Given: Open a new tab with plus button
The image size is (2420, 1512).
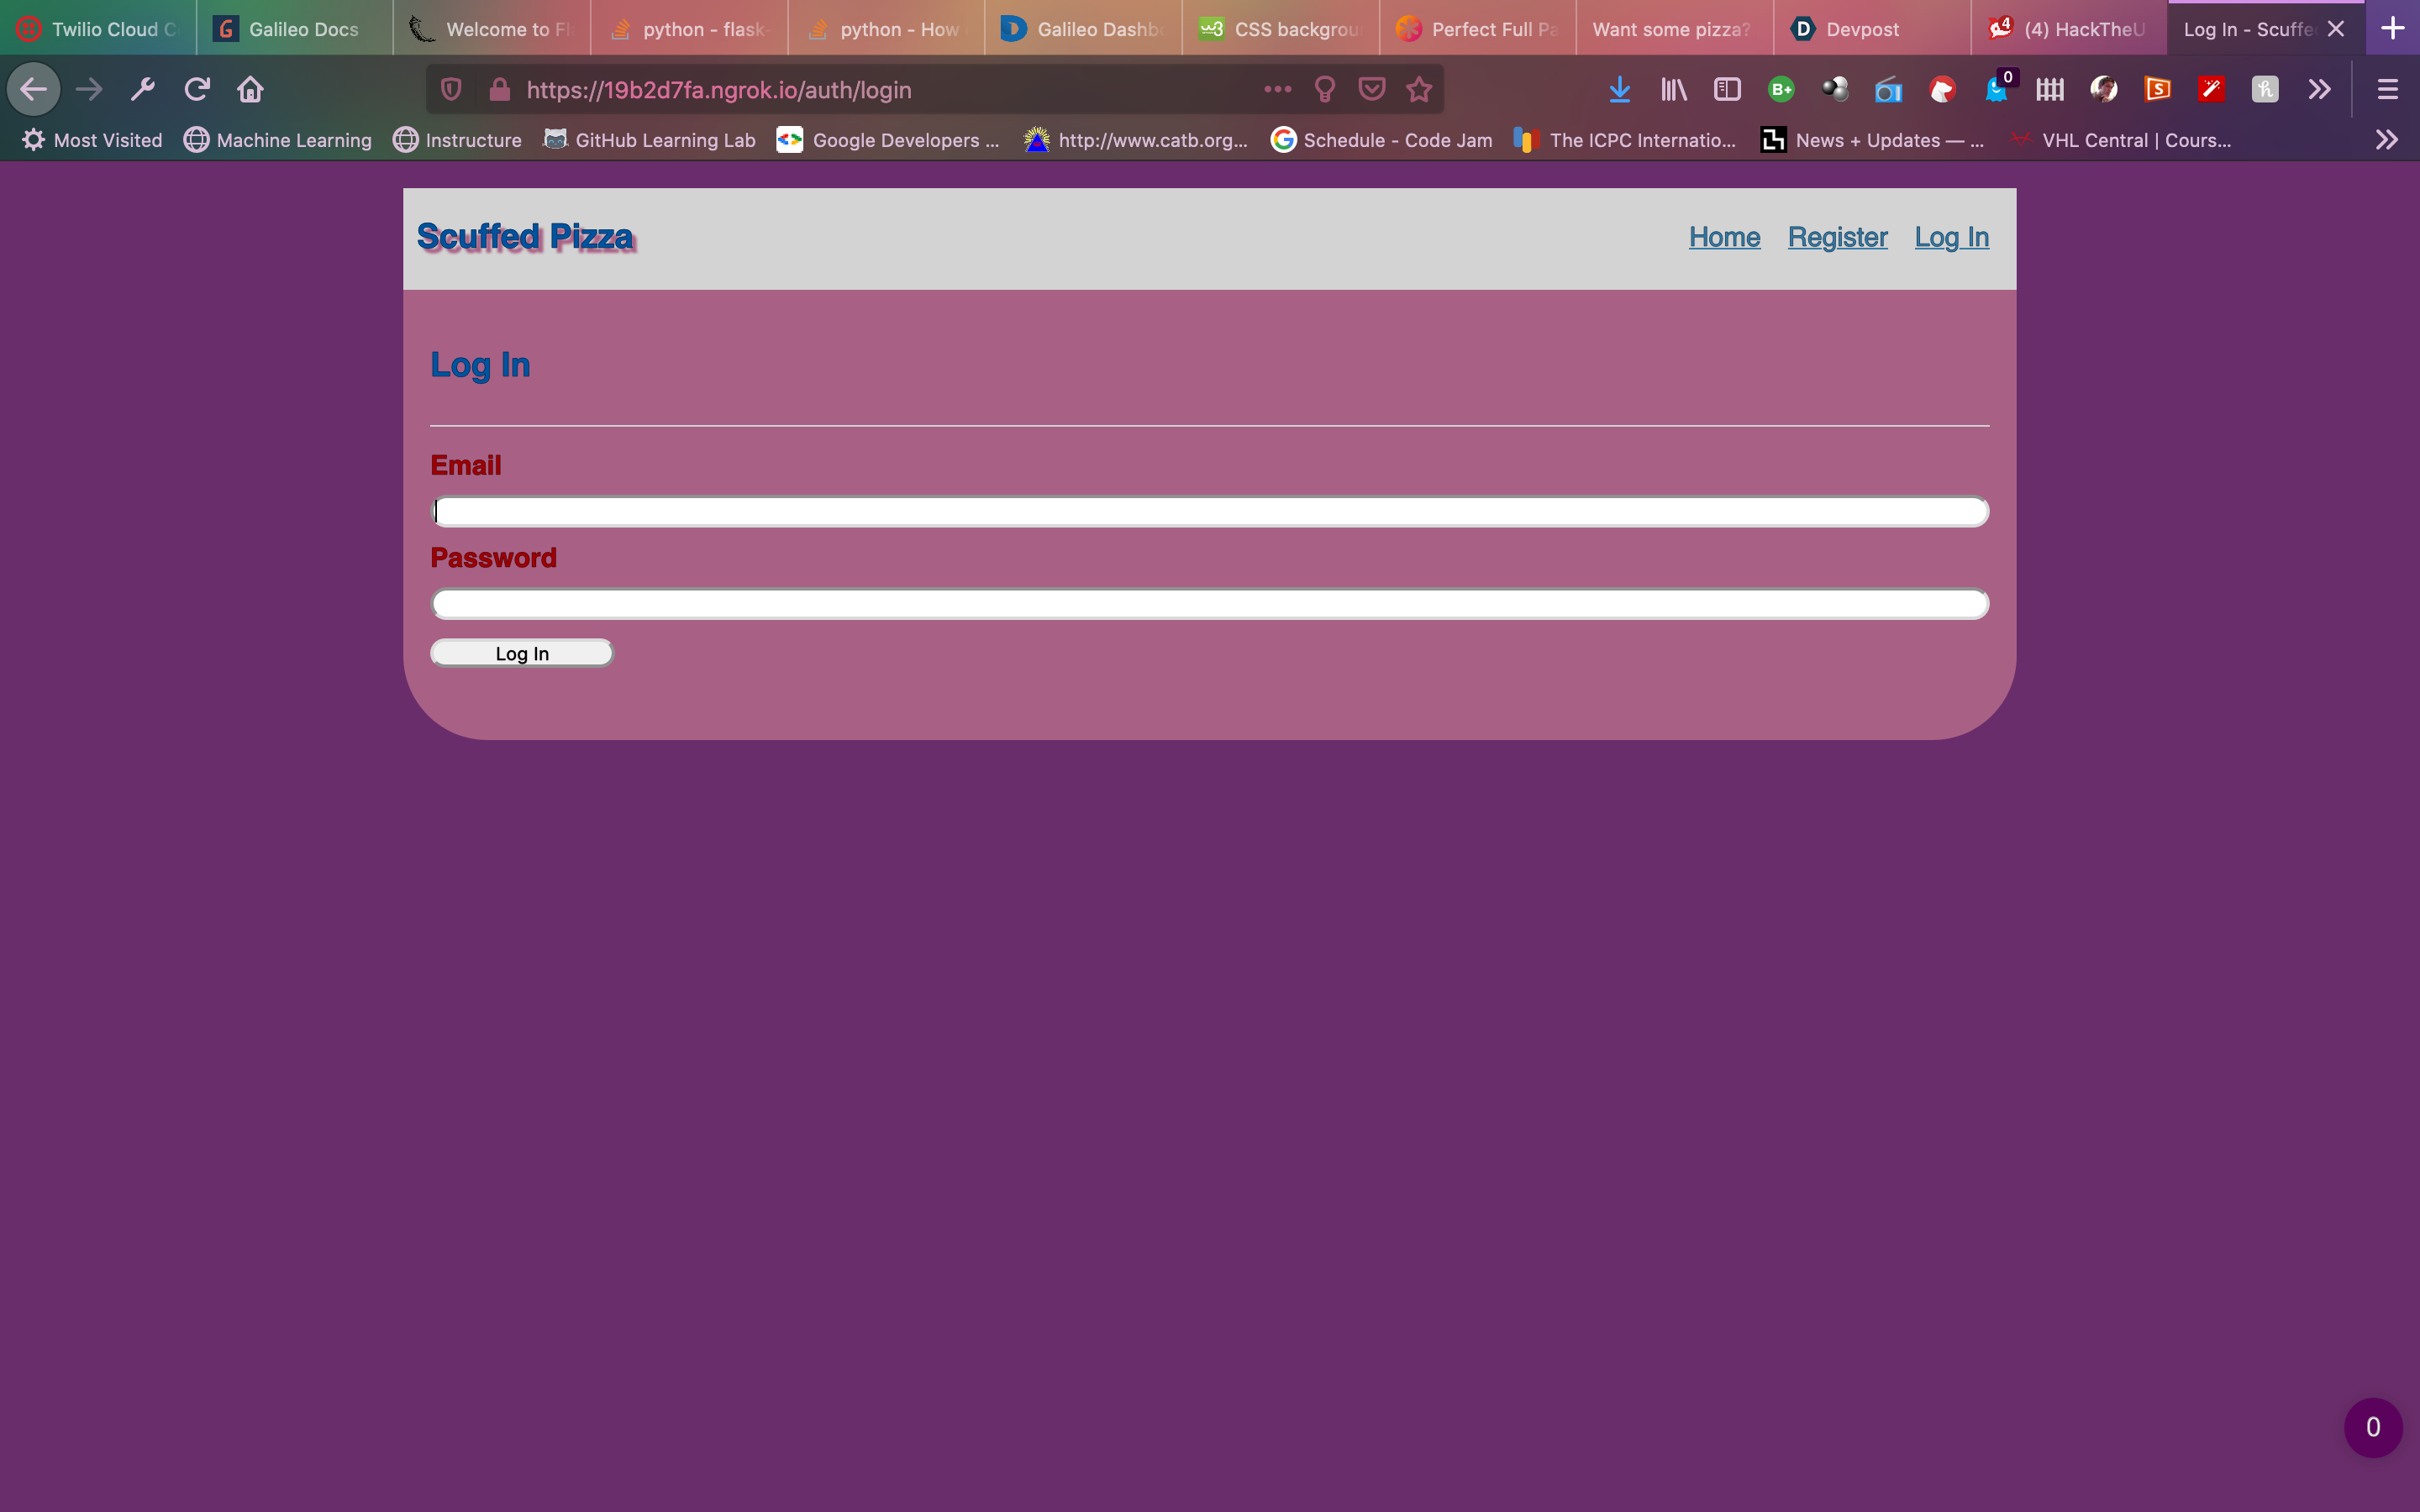Looking at the screenshot, I should [2392, 29].
